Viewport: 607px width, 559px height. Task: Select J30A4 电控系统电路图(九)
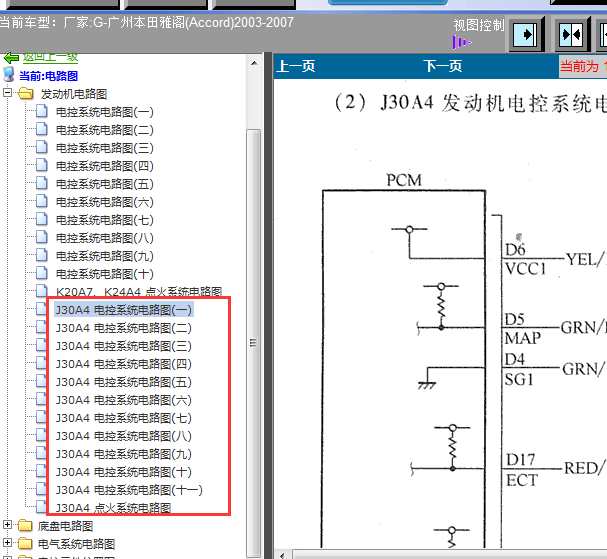point(123,454)
